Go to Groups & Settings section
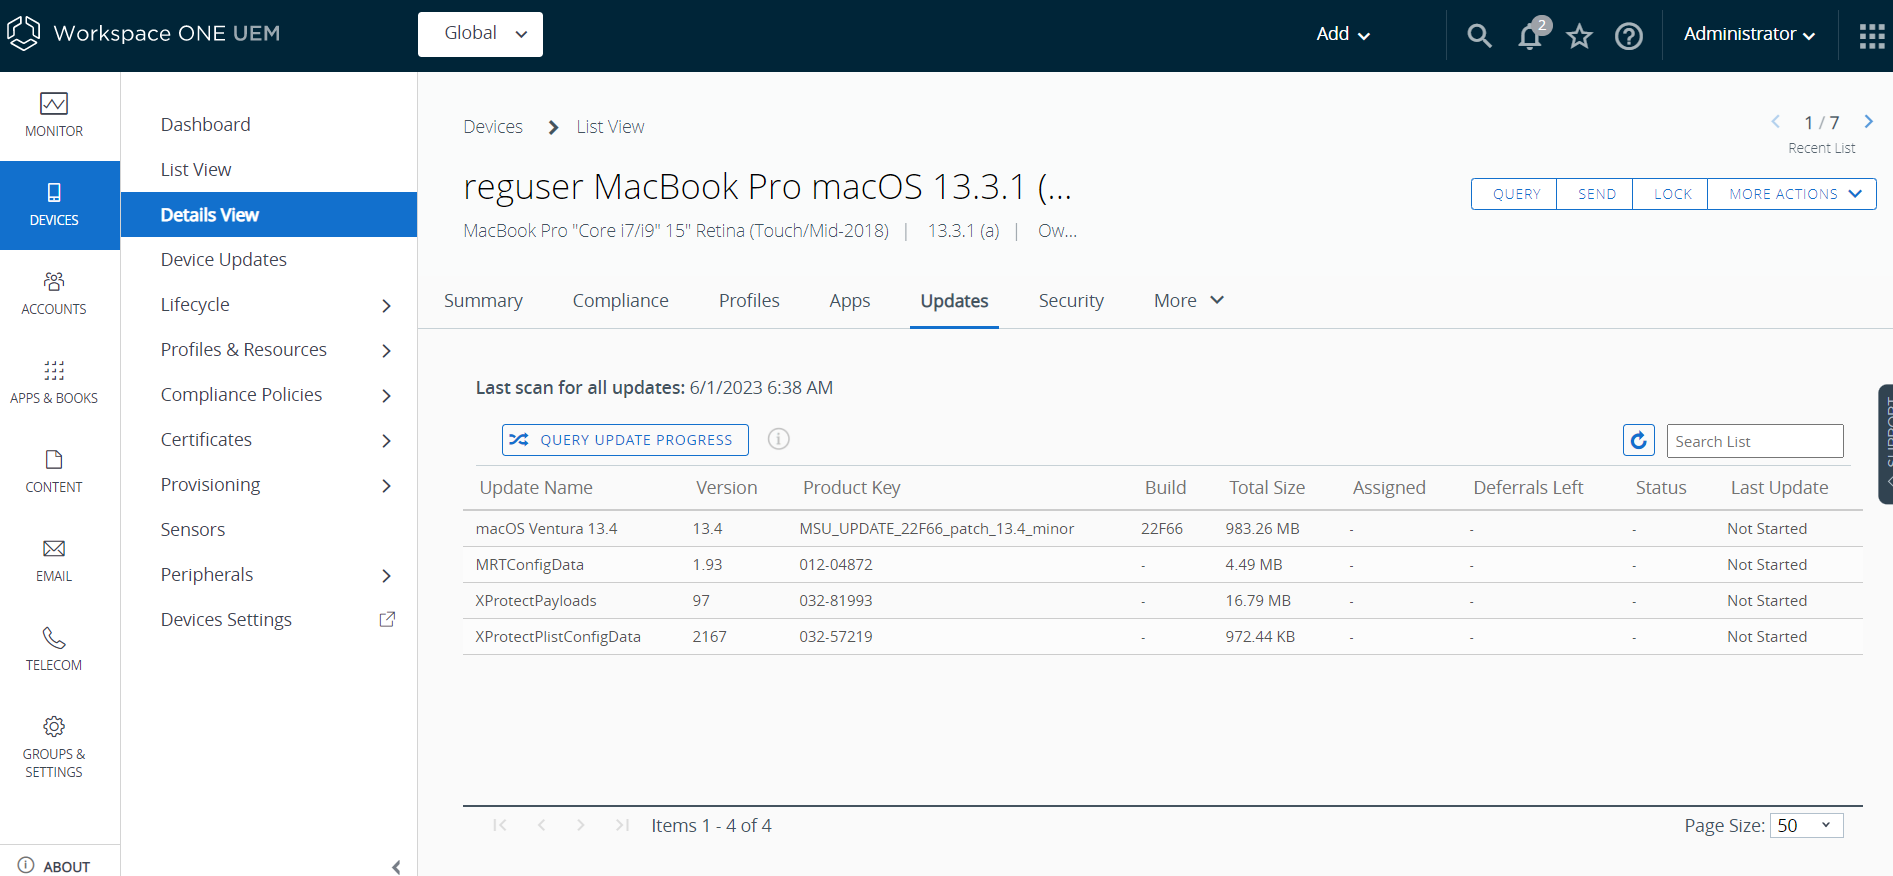The image size is (1893, 876). coord(54,748)
